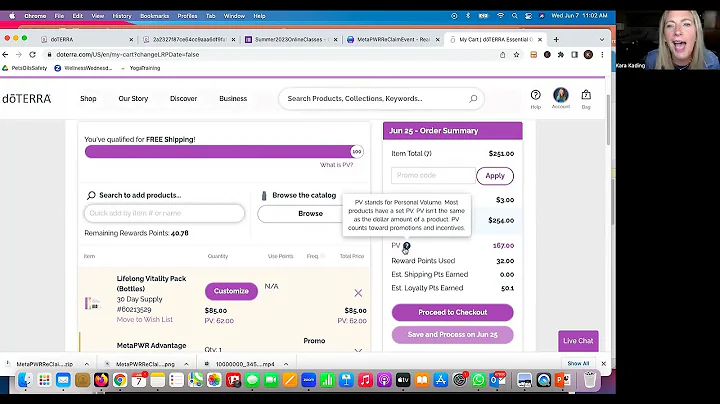The height and width of the screenshot is (404, 720).
Task: Switch to the first doTERRA tab
Action: [85, 39]
